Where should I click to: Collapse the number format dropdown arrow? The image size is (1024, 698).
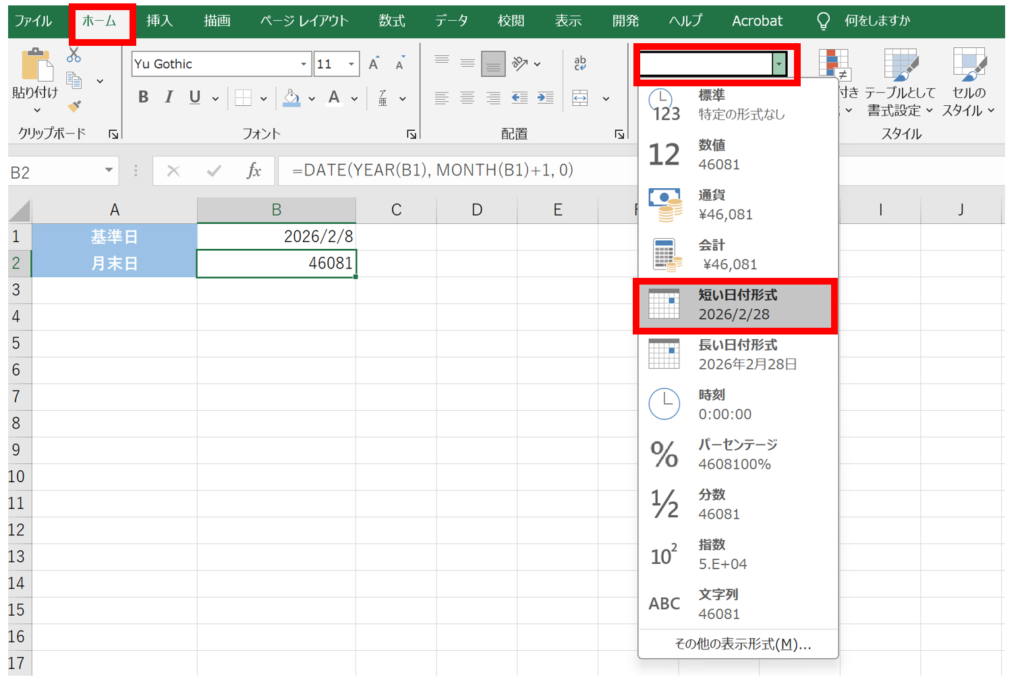click(x=779, y=64)
